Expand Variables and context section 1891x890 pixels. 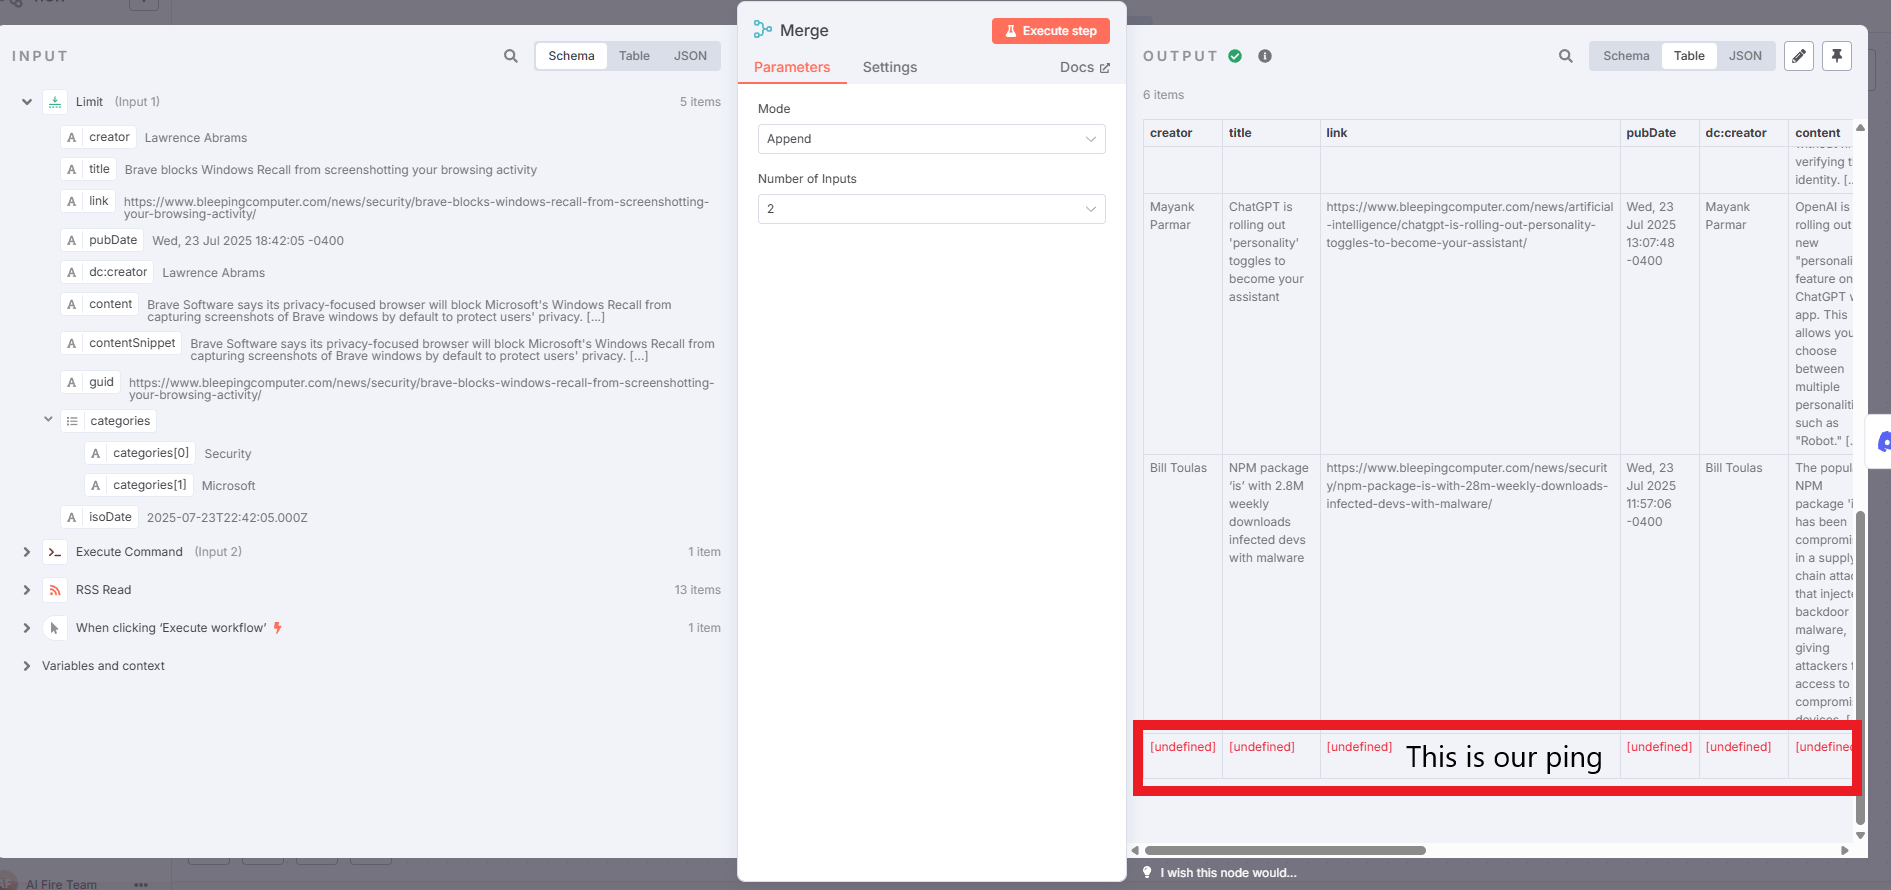click(27, 666)
